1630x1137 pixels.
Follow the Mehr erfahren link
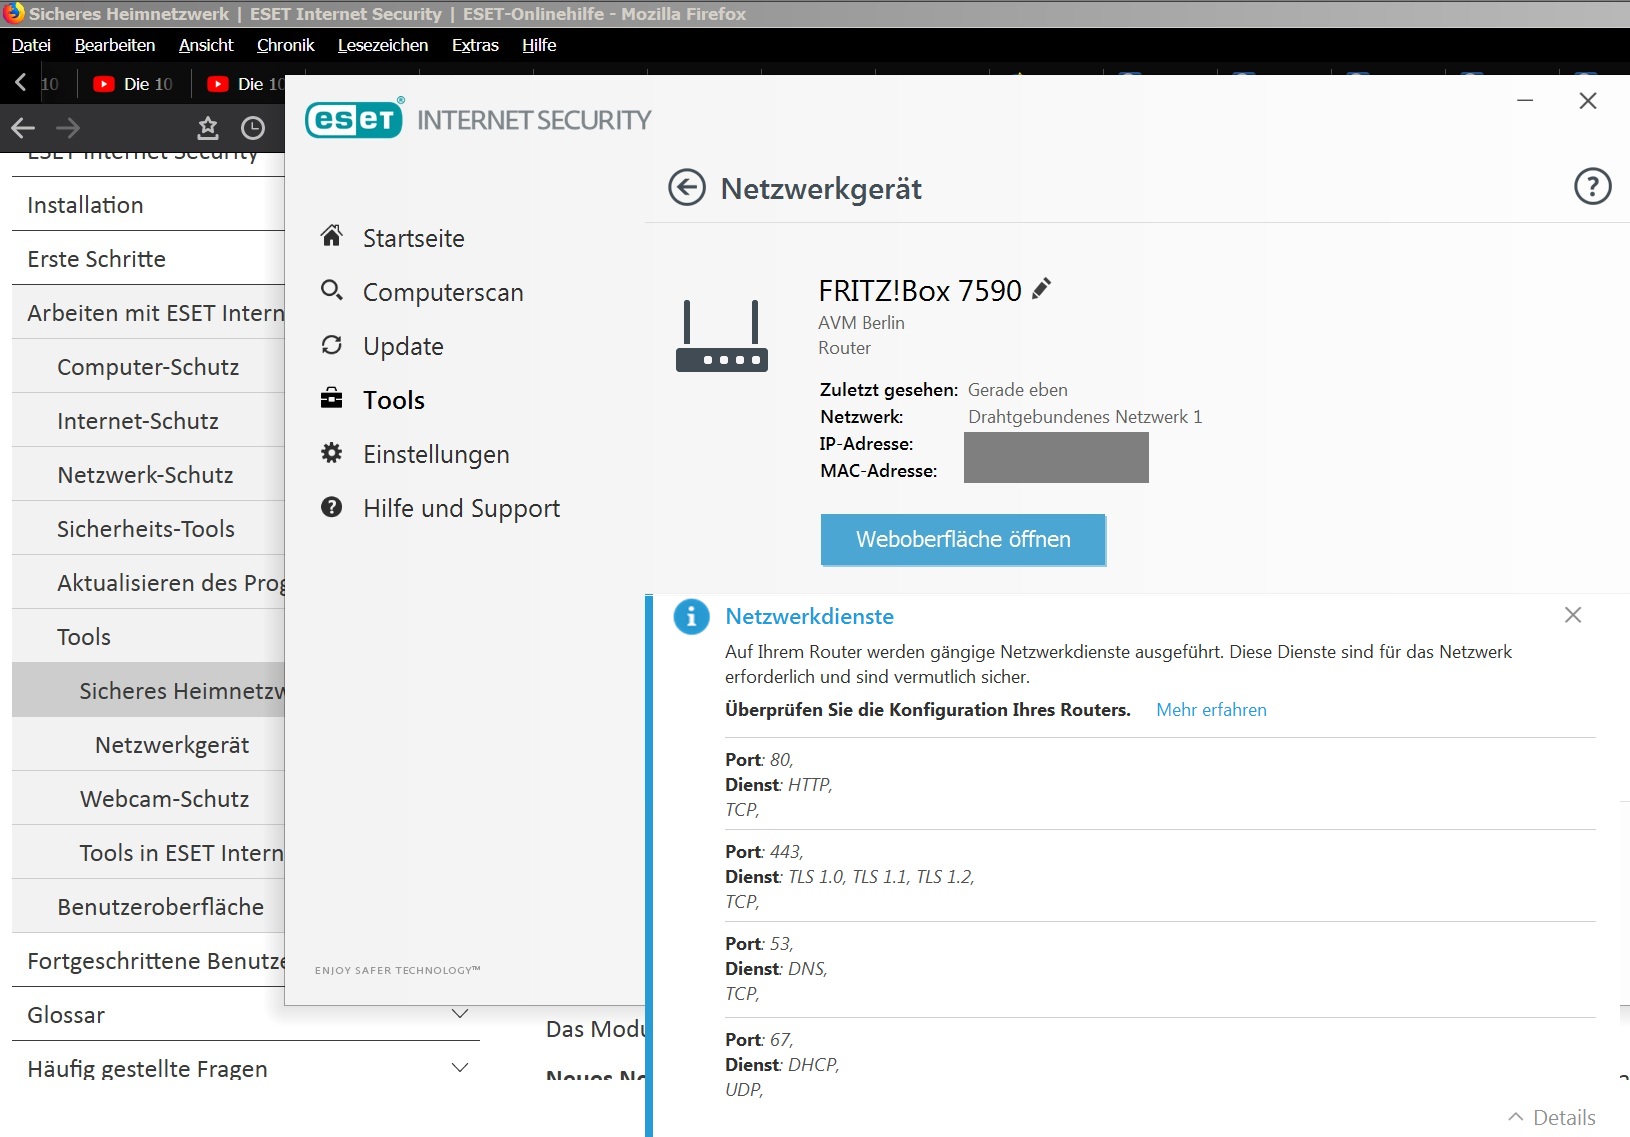[x=1211, y=709]
